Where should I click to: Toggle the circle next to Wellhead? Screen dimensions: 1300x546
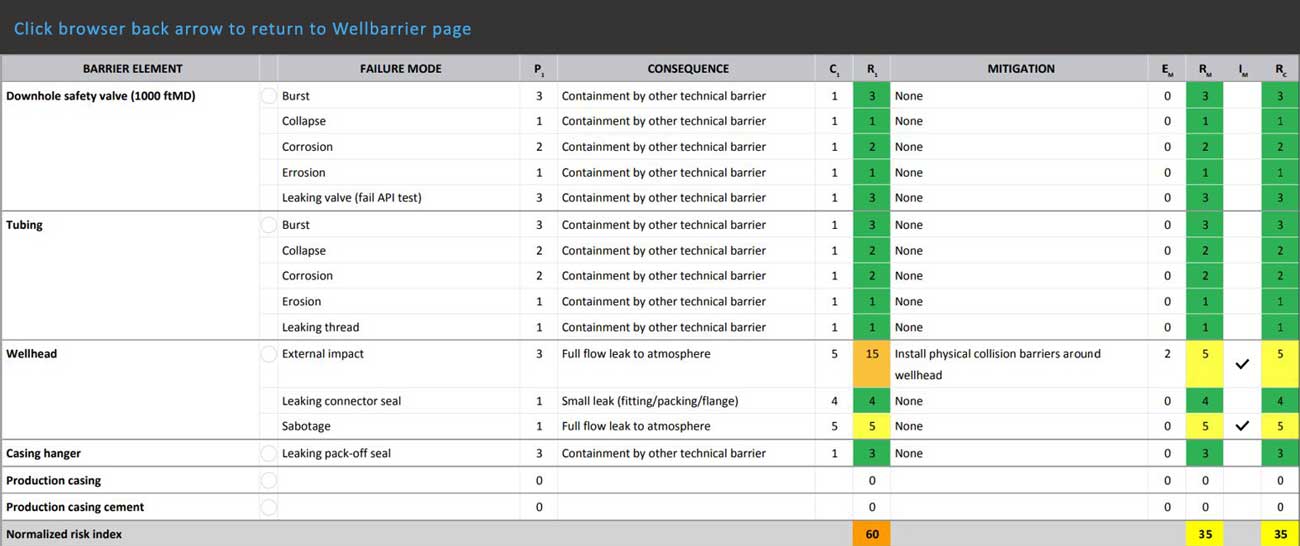268,354
